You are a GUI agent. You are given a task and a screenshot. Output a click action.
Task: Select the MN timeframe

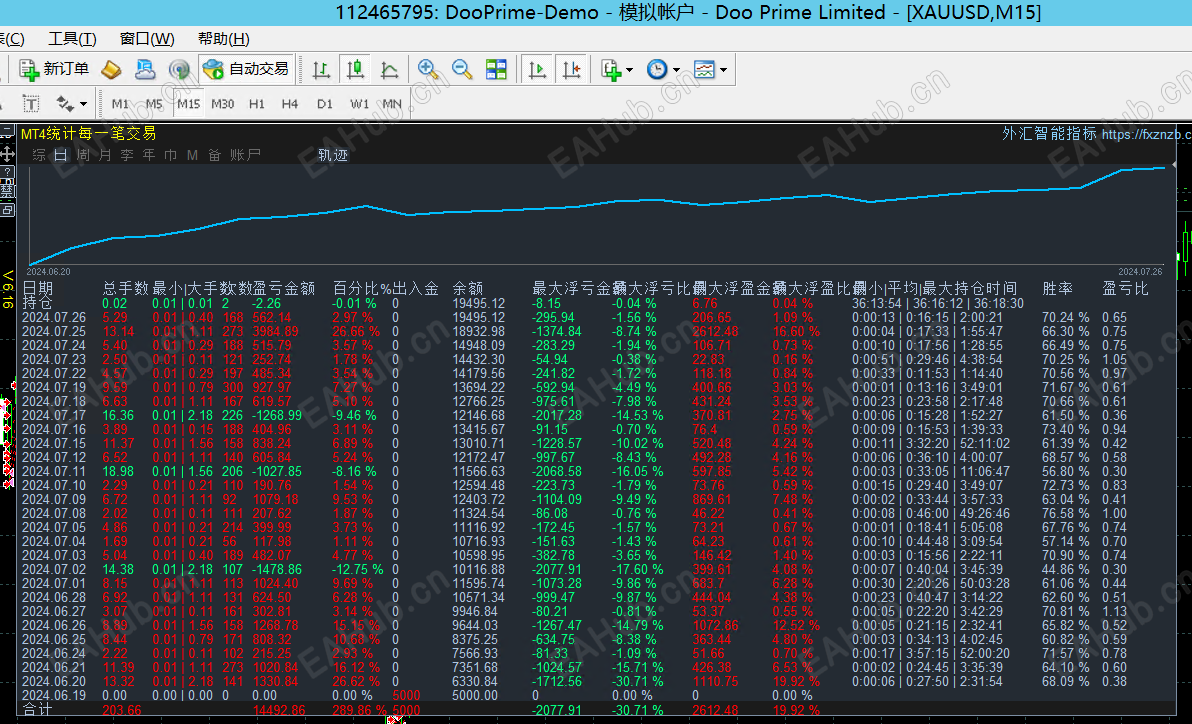[392, 103]
